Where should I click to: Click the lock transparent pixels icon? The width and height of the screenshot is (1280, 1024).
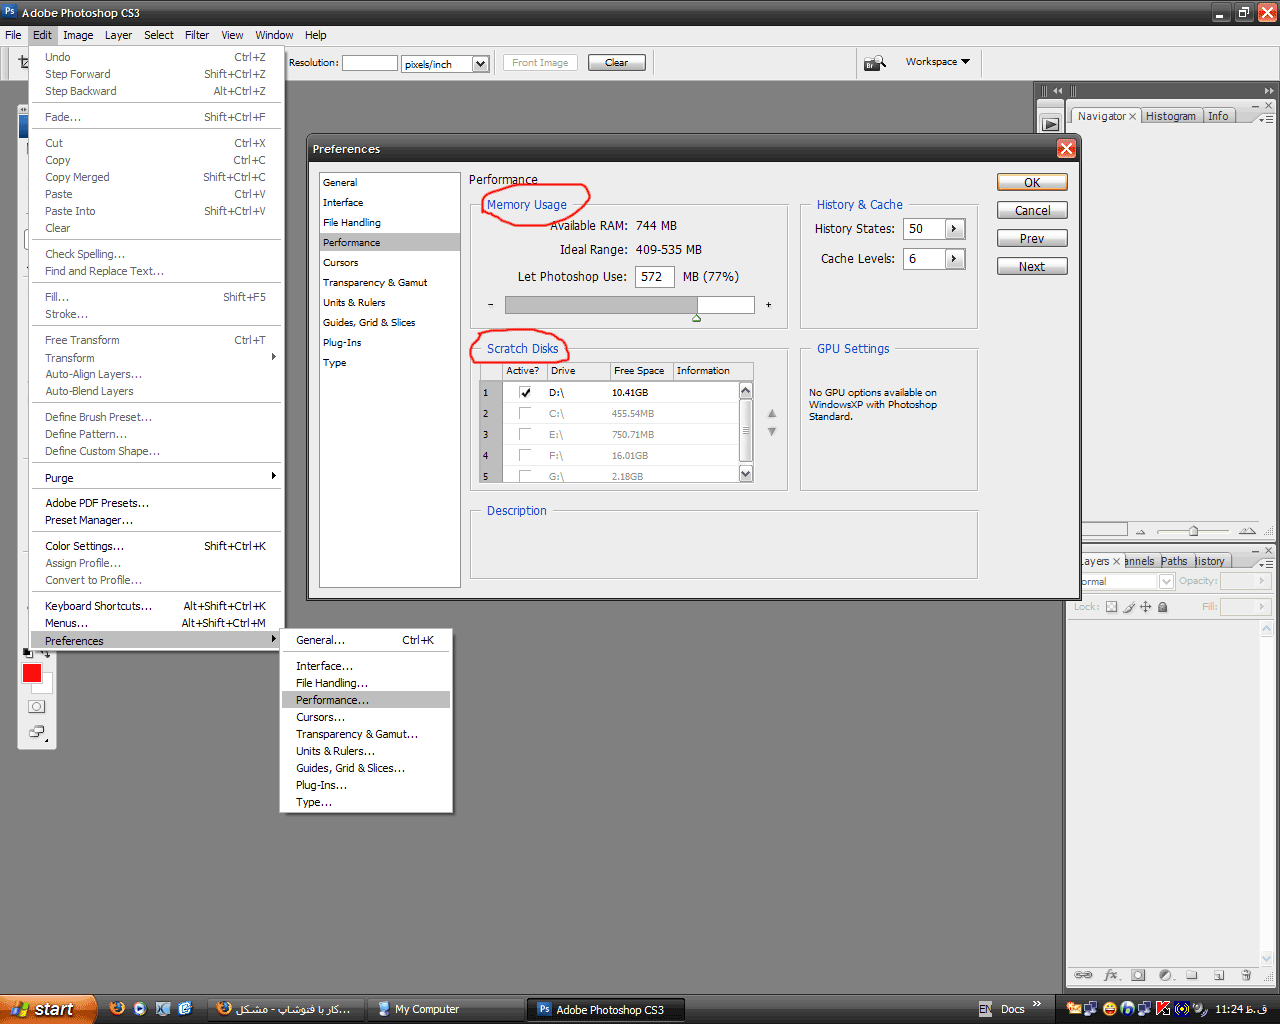click(1111, 607)
